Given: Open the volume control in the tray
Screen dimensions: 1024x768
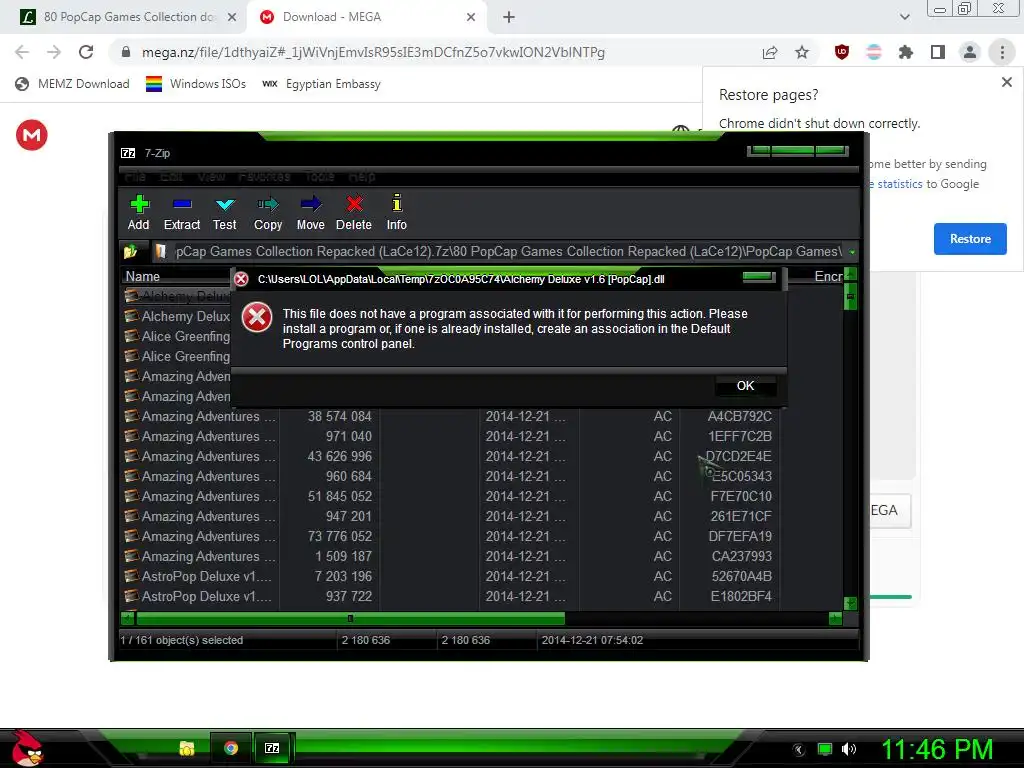Looking at the screenshot, I should click(x=849, y=749).
